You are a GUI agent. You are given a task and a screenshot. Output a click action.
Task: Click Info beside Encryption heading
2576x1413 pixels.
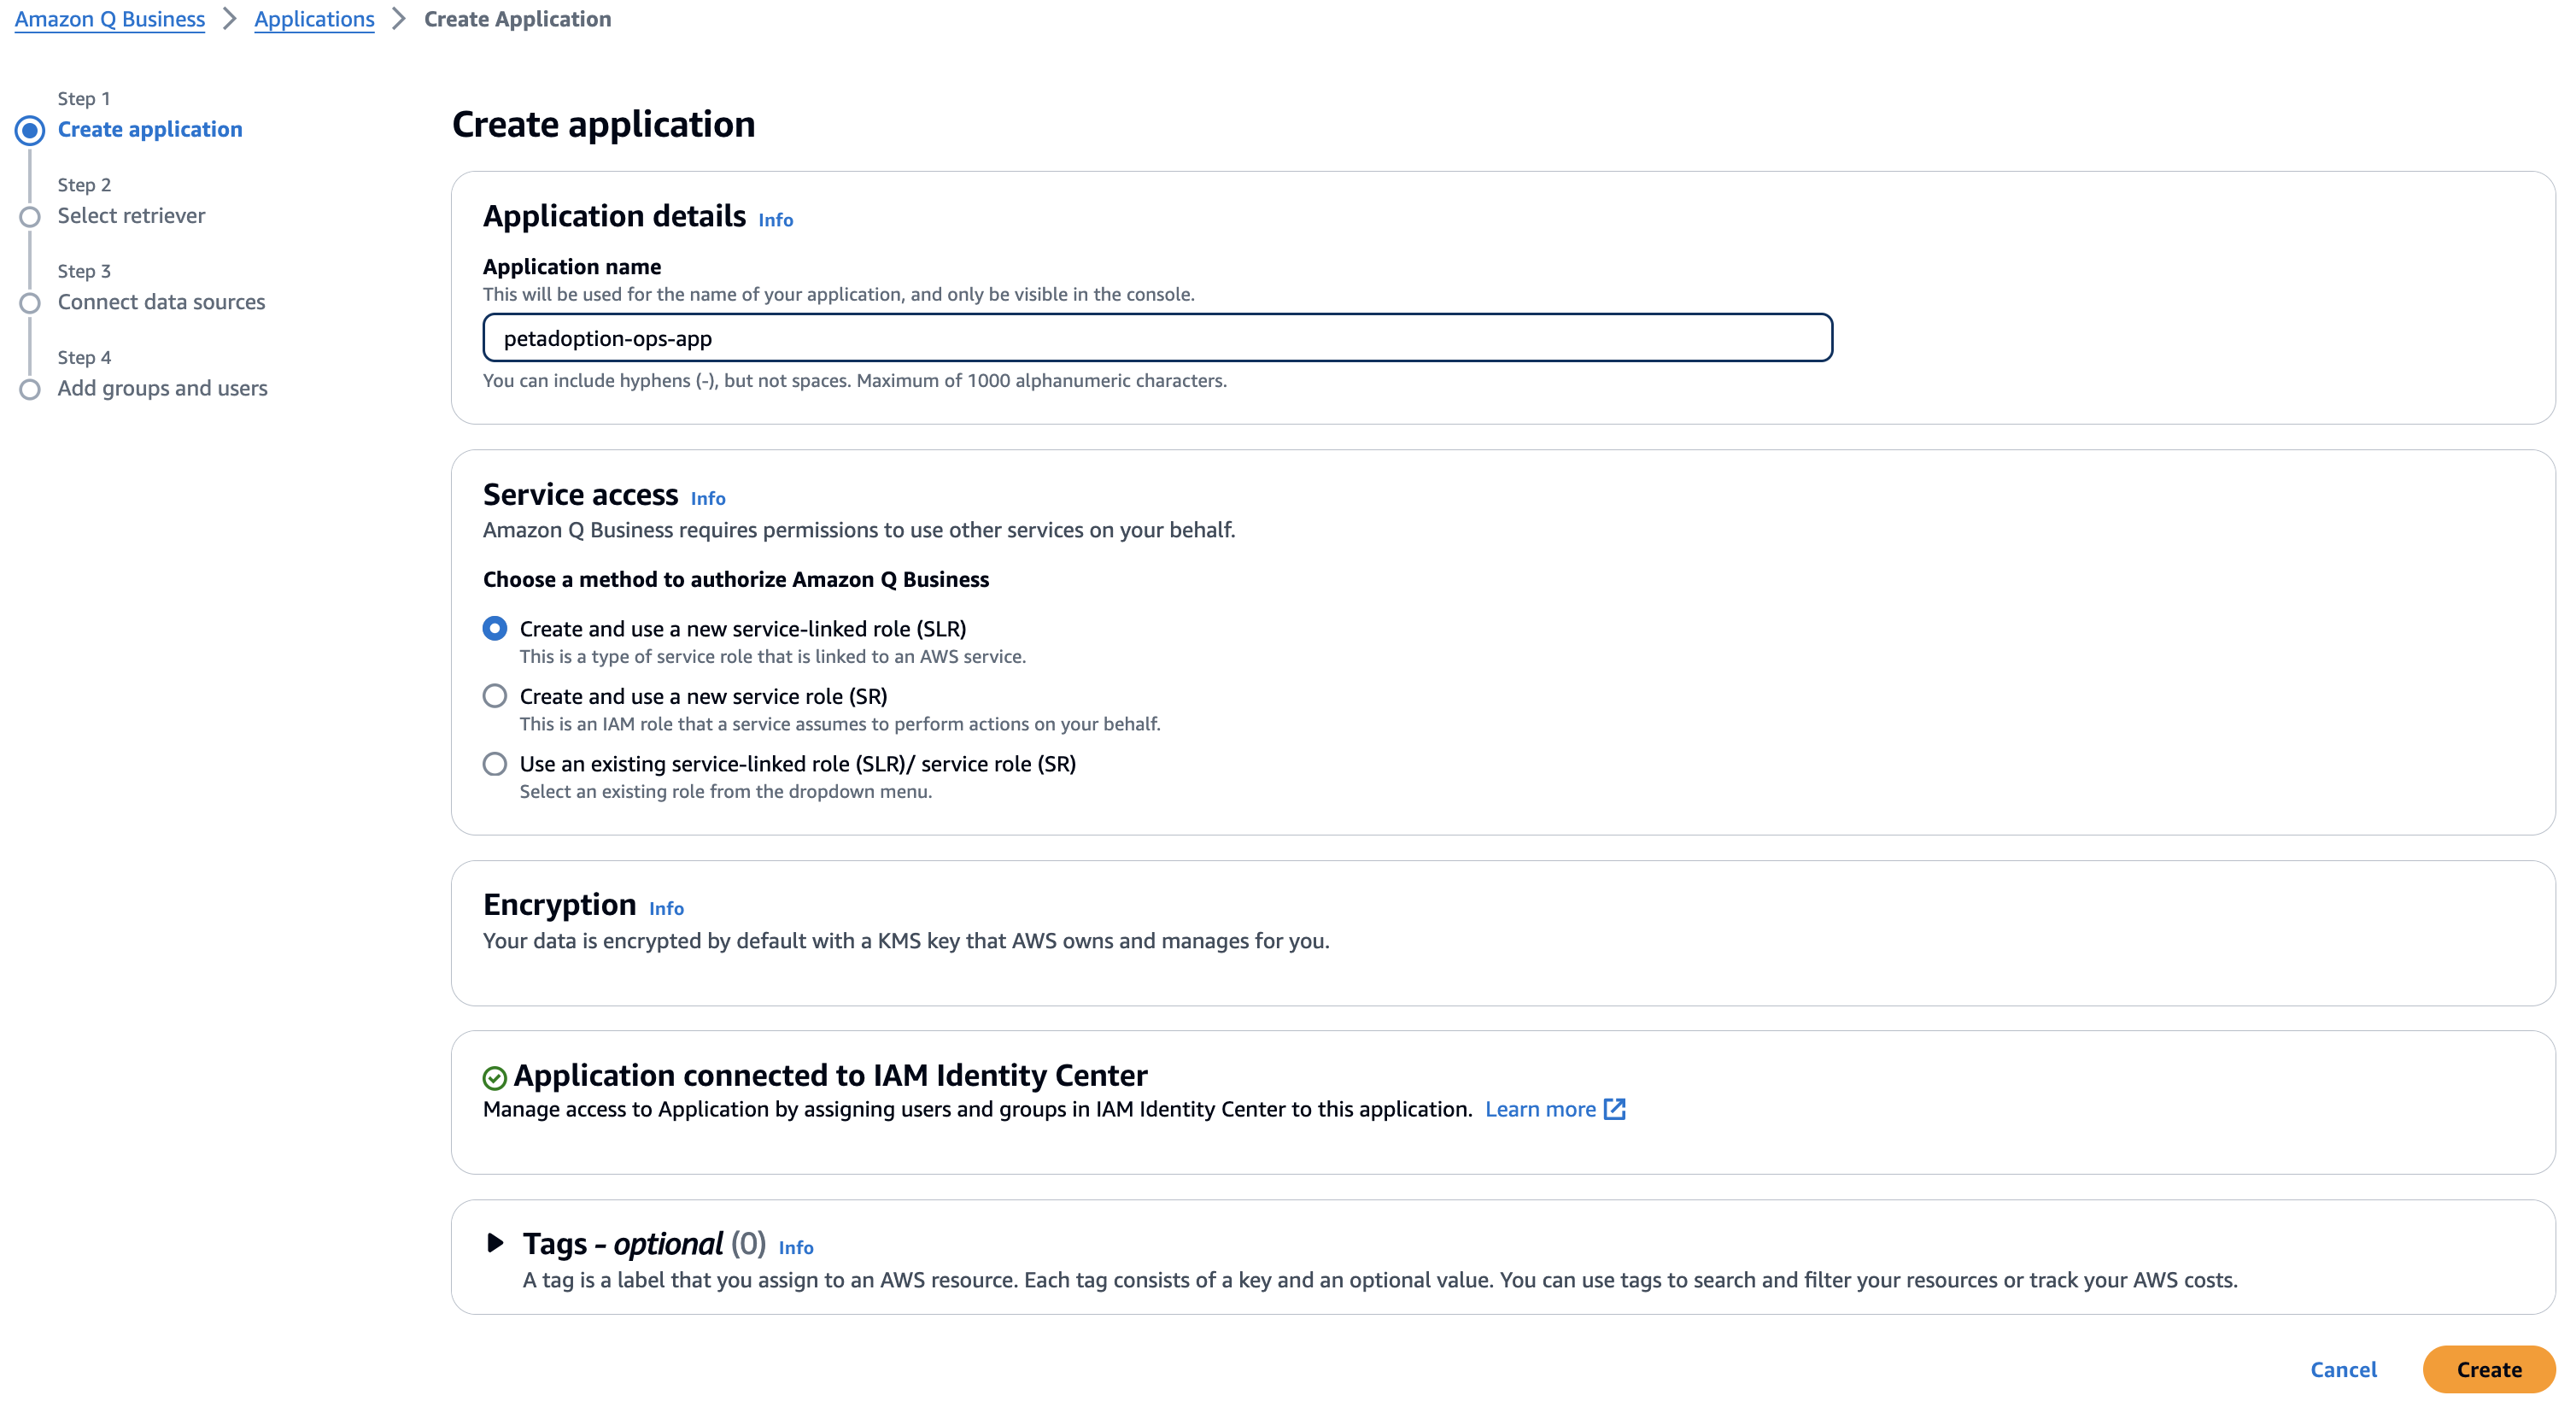(665, 909)
